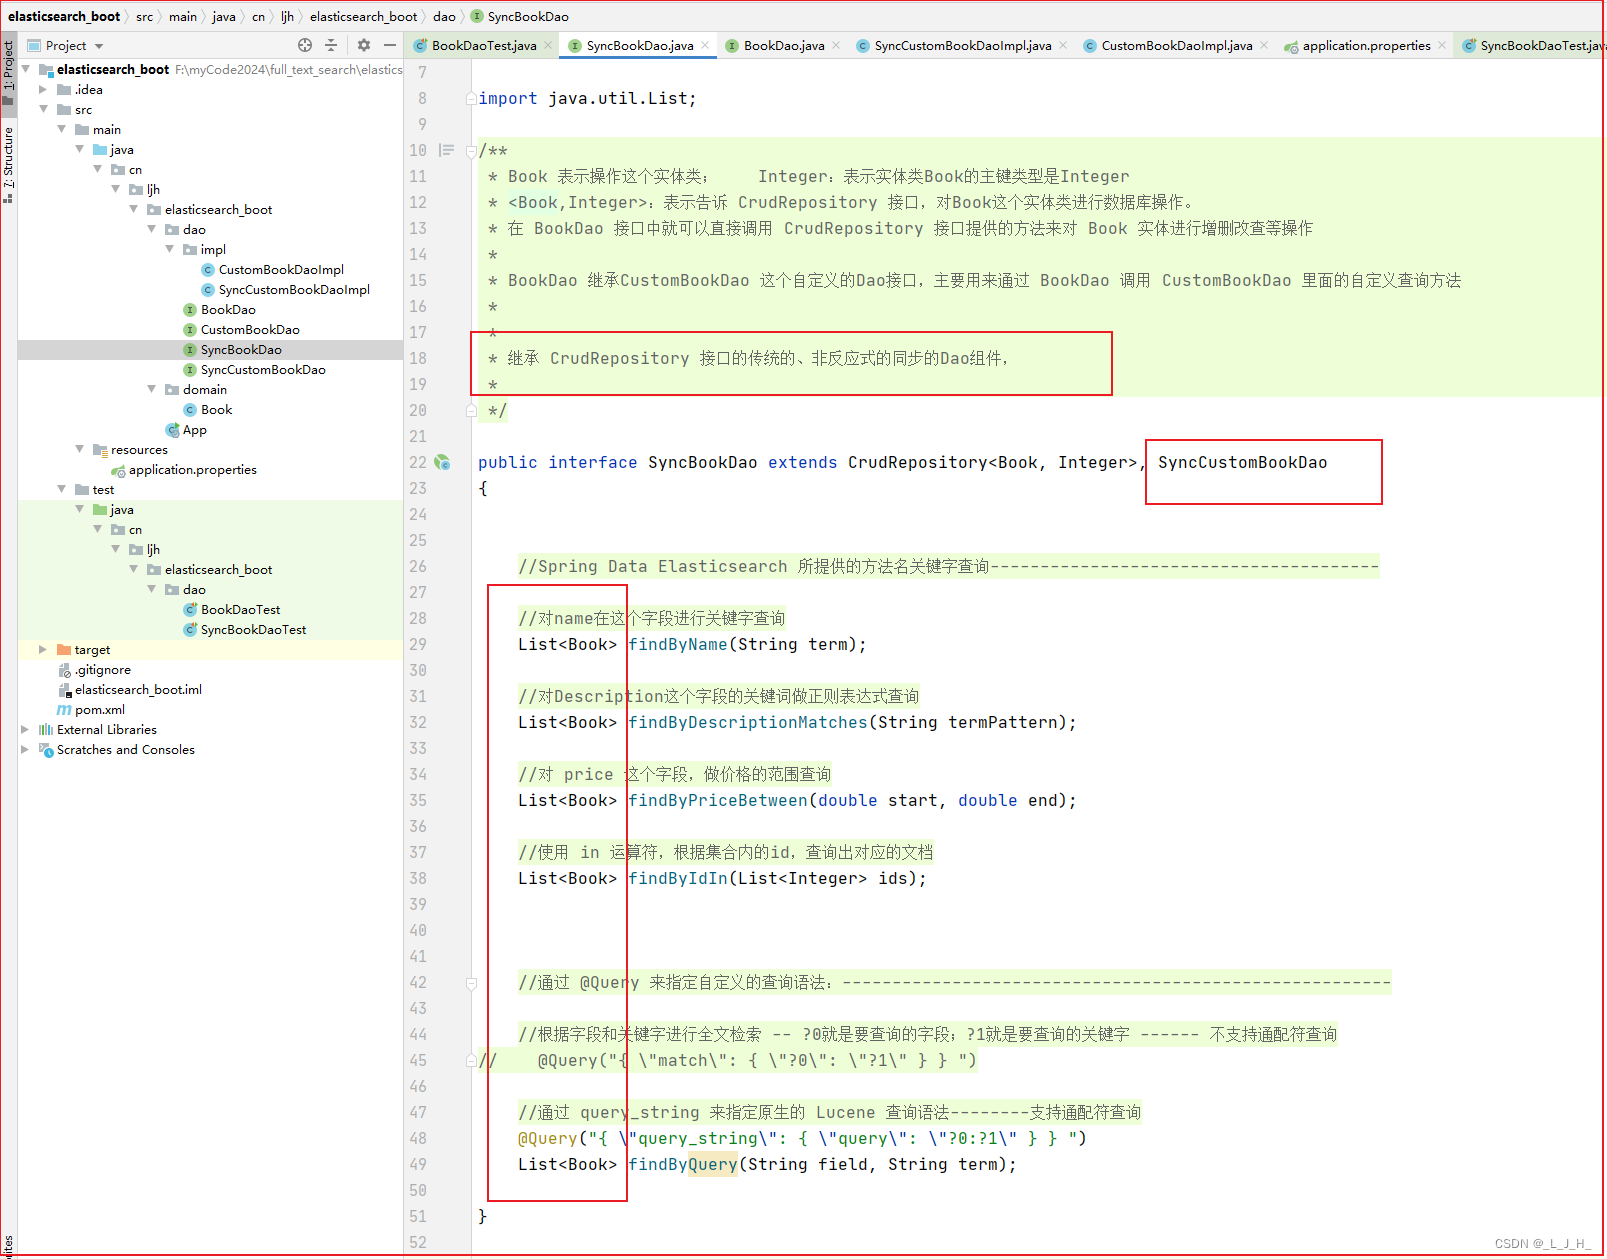Viewport: 1607px width, 1259px height.
Task: Click findByQuery method name
Action: [683, 1165]
